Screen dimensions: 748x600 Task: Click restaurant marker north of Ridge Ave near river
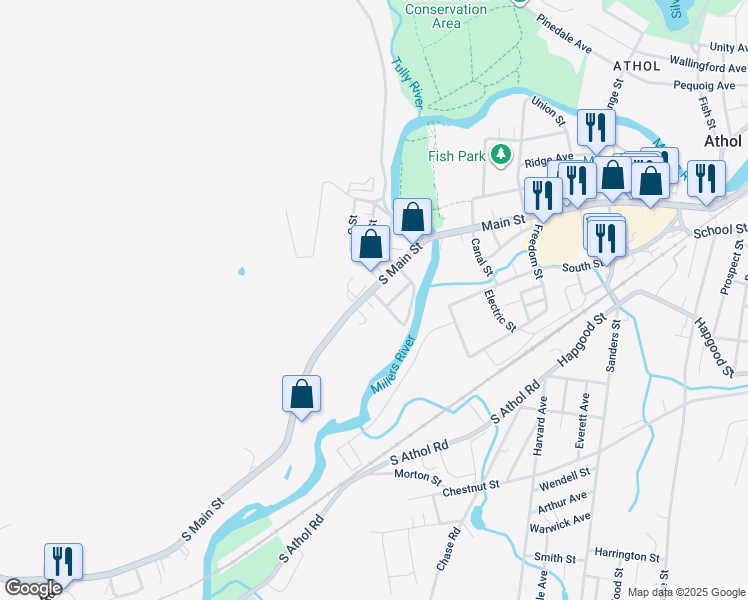point(596,132)
